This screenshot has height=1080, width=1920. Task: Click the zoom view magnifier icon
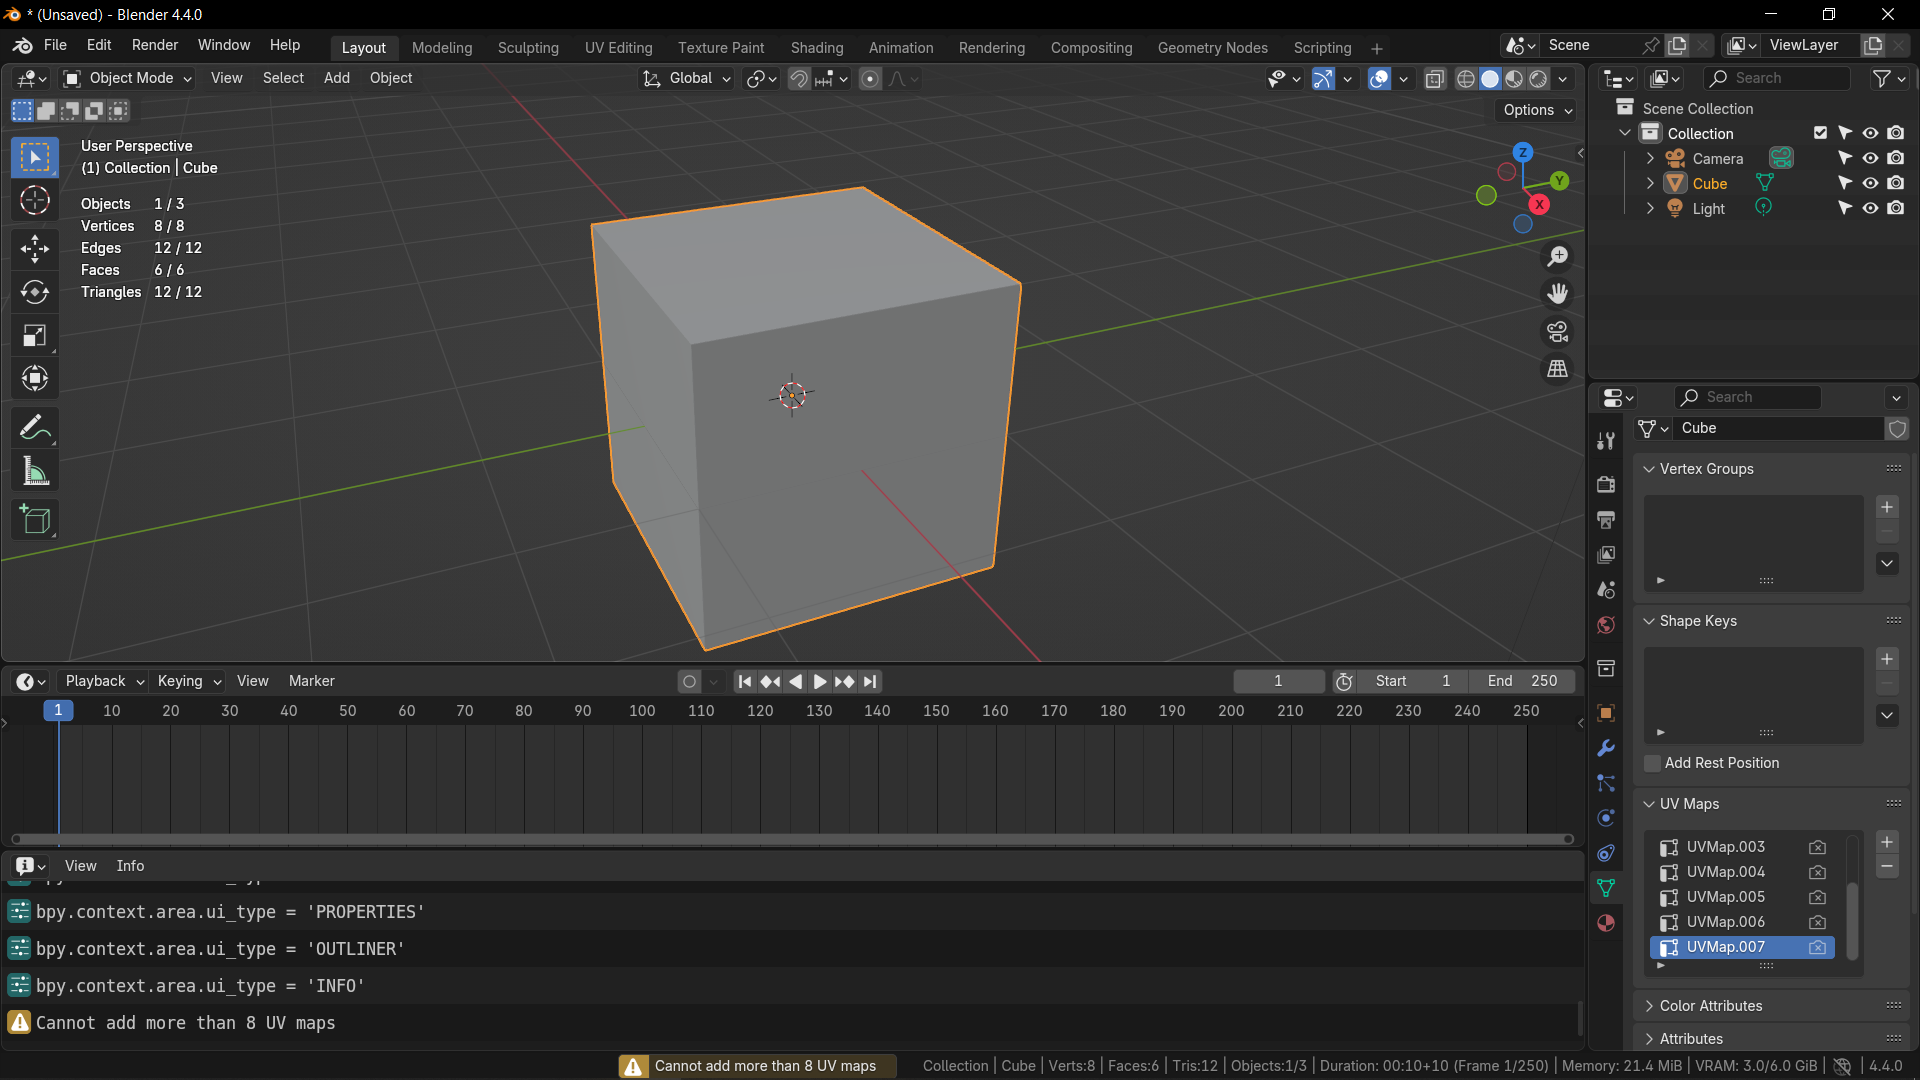click(1557, 257)
